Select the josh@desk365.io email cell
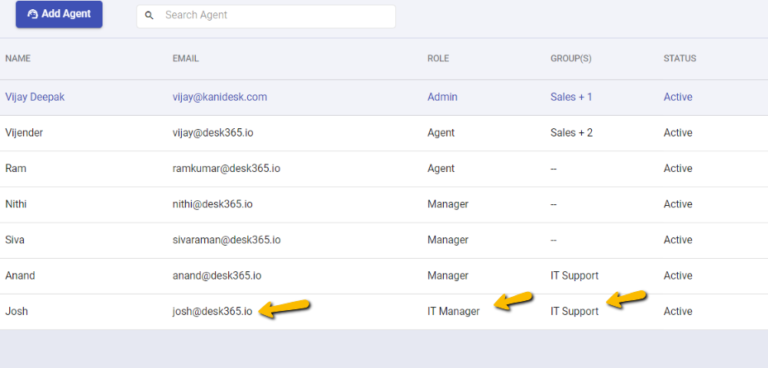This screenshot has width=768, height=368. point(213,311)
